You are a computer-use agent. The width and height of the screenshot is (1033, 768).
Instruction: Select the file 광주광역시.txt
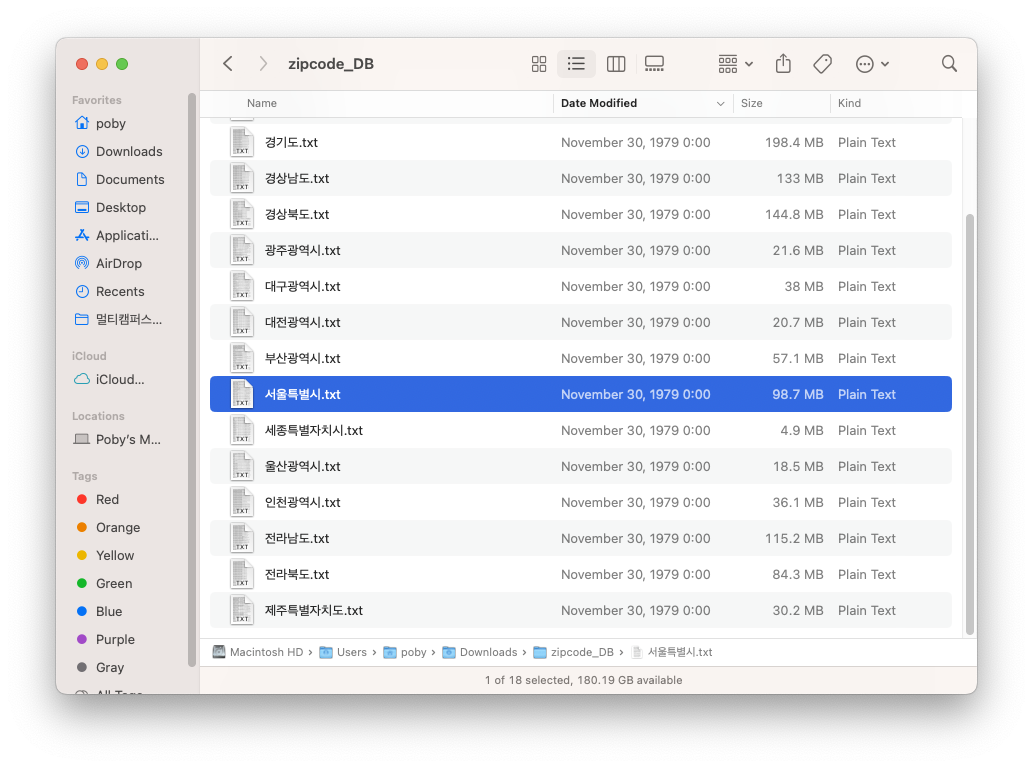[x=580, y=250]
